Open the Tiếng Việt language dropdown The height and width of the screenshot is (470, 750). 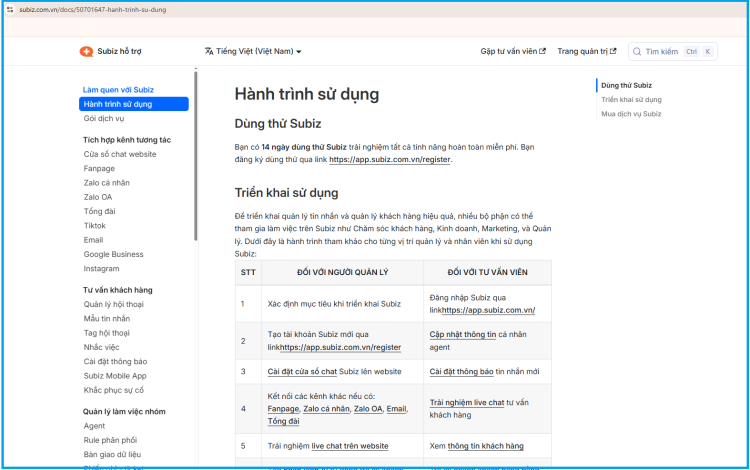253,51
